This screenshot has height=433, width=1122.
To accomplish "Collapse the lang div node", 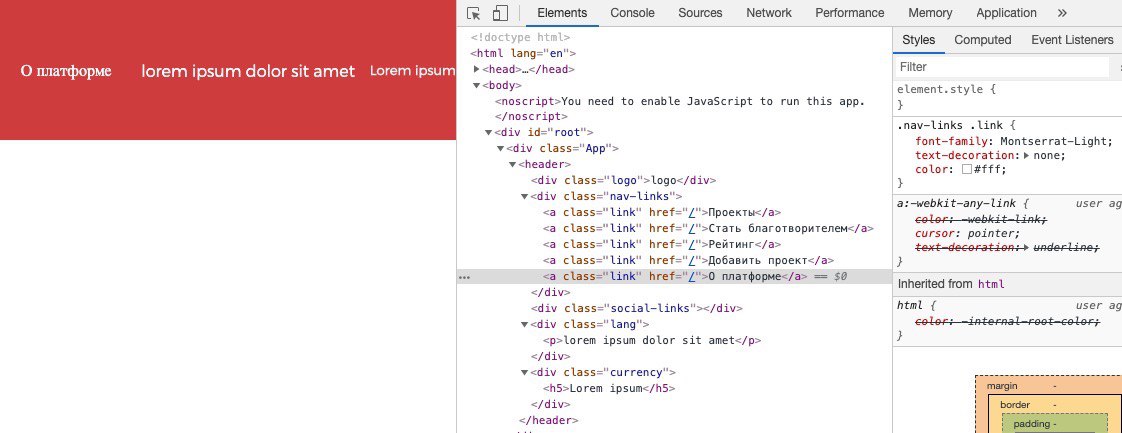I will click(525, 324).
